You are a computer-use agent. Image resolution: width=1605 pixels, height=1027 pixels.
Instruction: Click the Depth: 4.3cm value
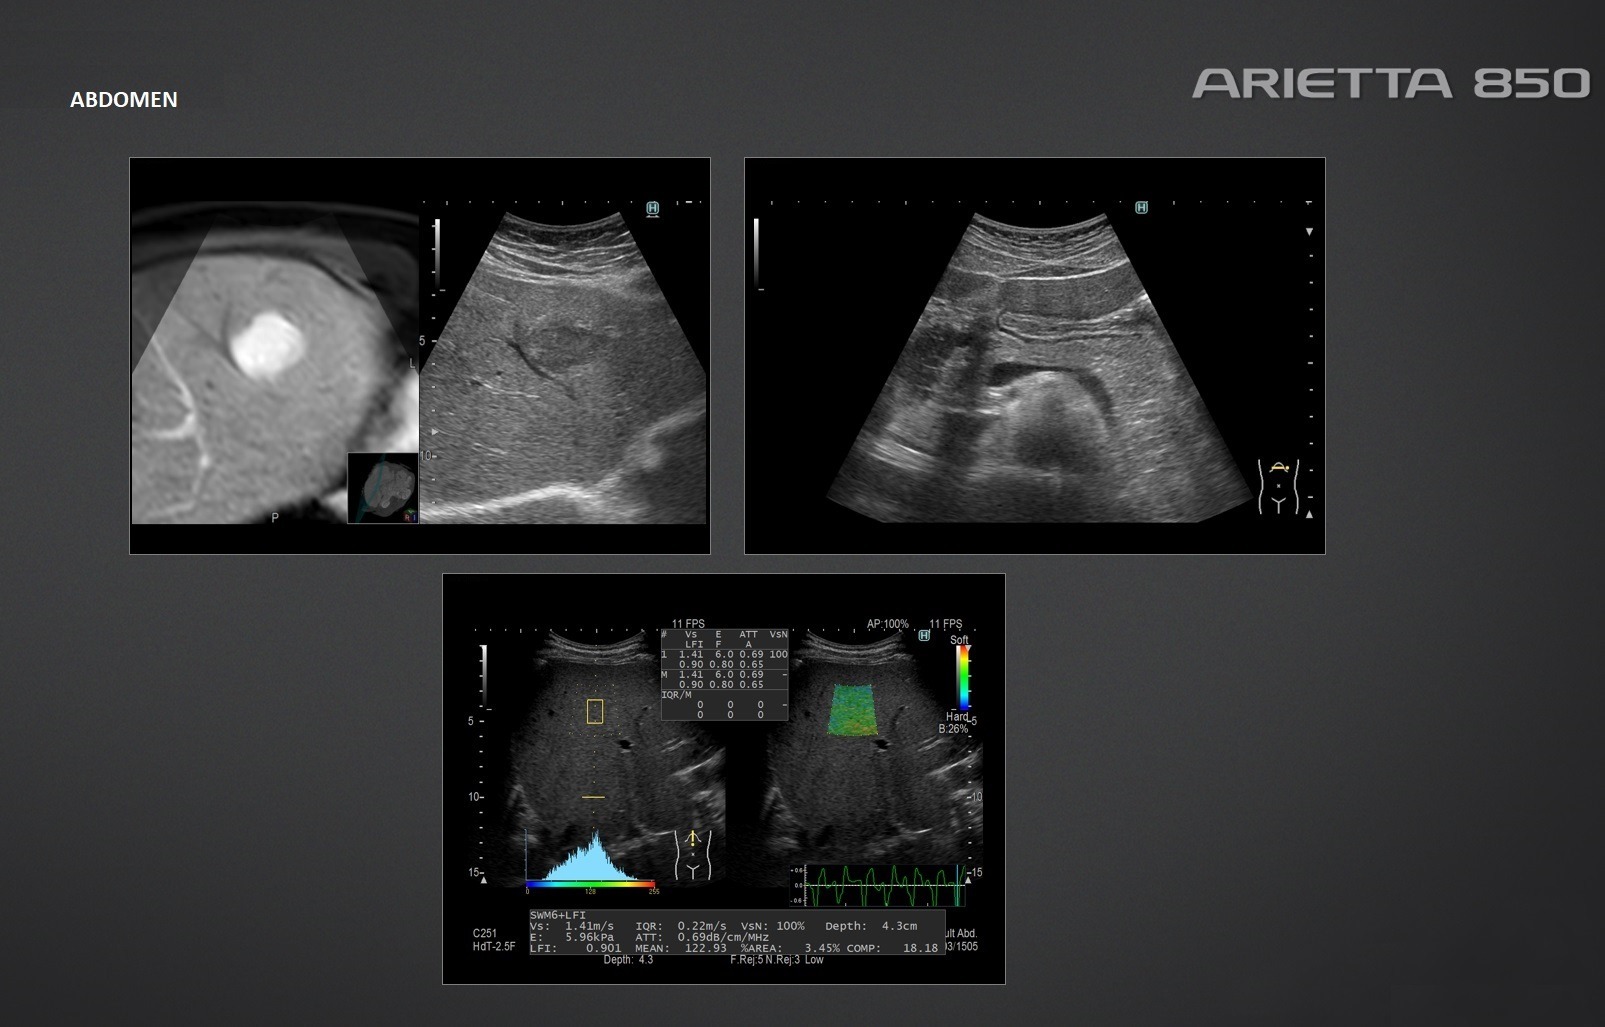tap(871, 926)
